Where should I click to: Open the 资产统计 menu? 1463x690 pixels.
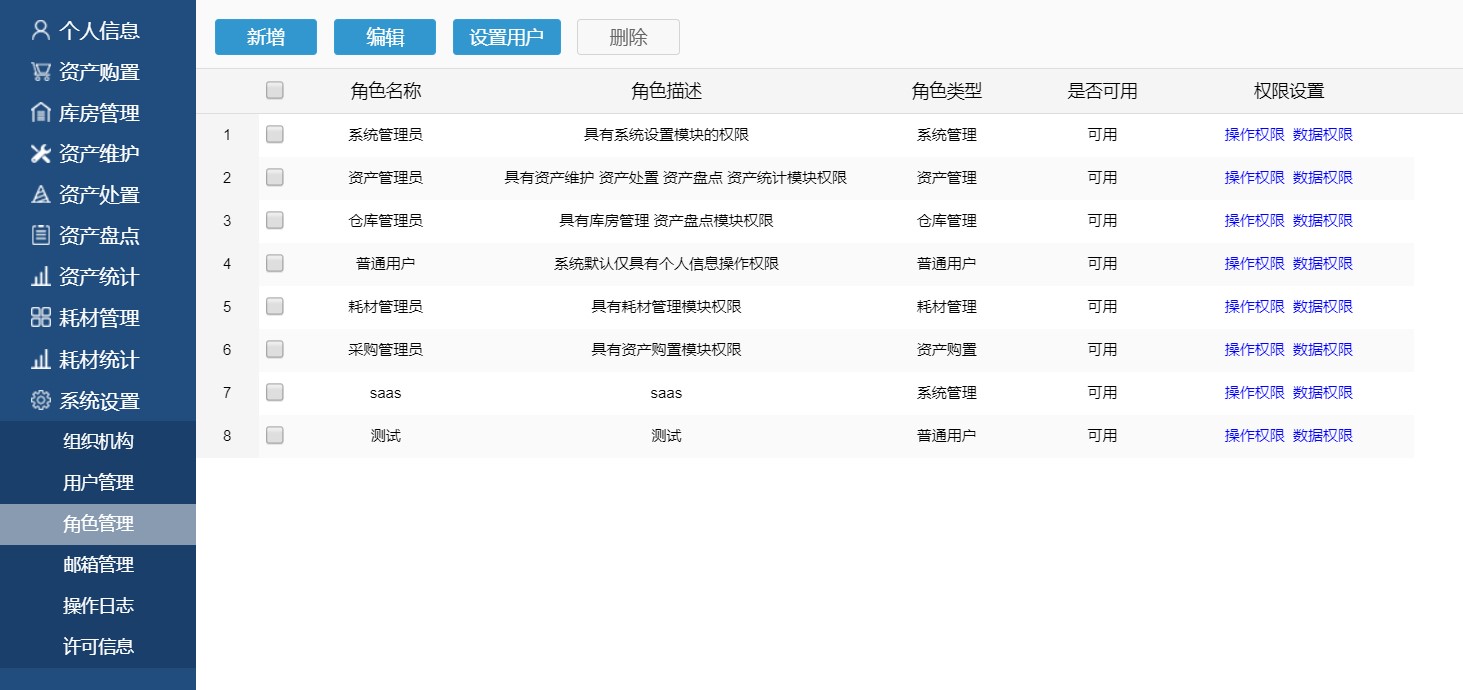[98, 276]
